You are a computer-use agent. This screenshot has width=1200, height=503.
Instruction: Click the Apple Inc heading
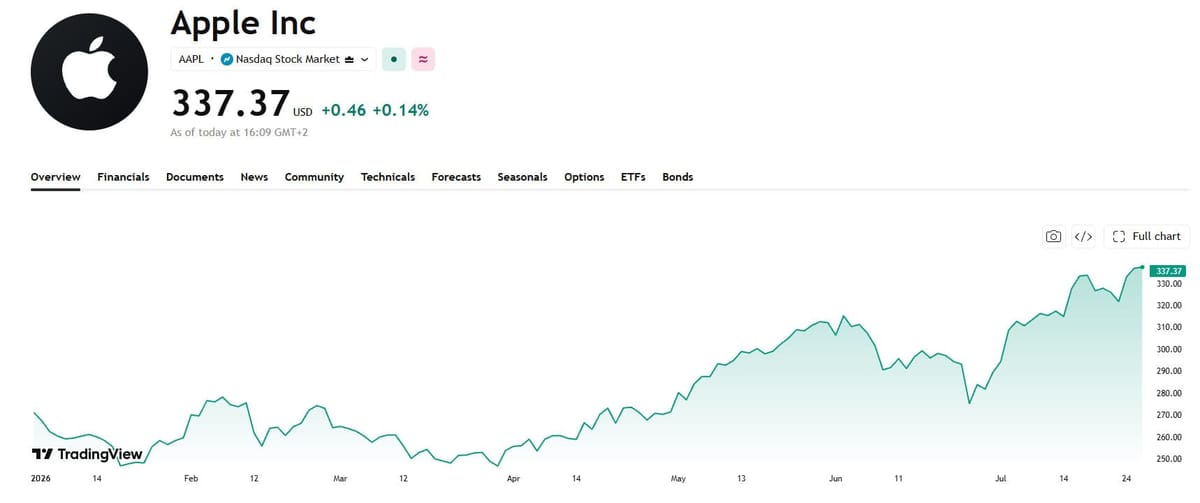pyautogui.click(x=243, y=22)
